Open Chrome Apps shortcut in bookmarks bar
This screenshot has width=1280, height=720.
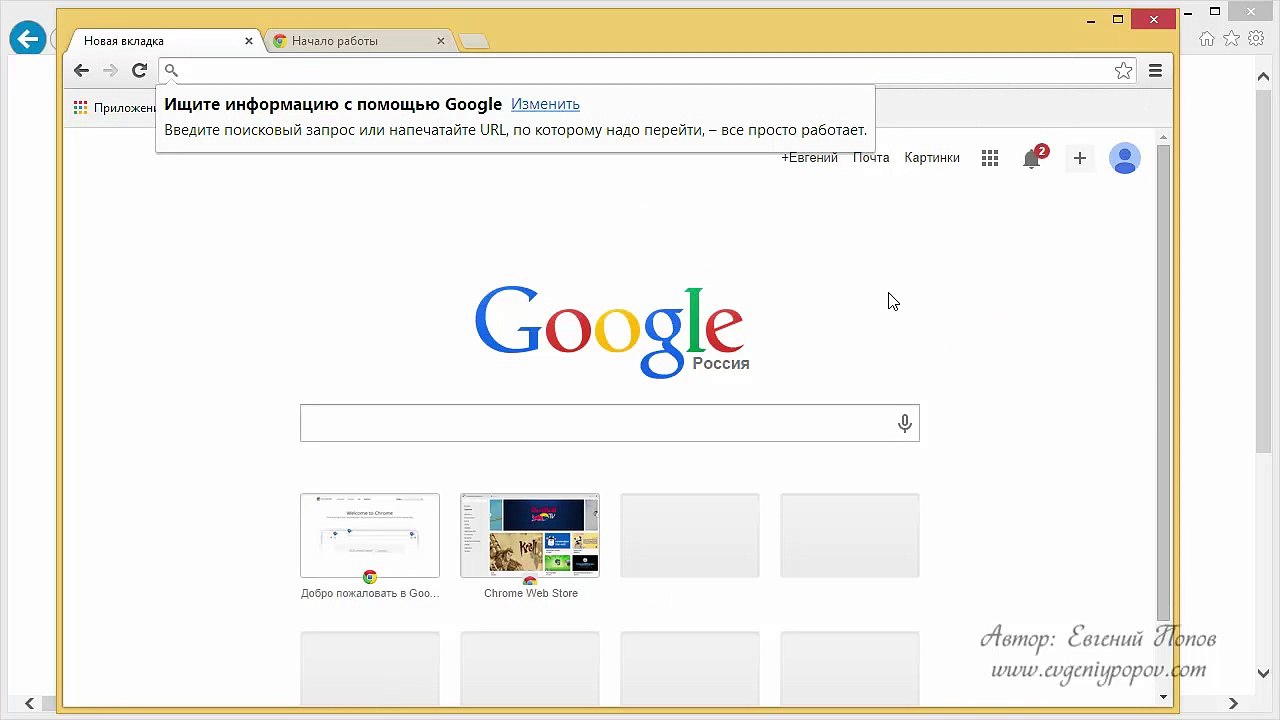(115, 107)
